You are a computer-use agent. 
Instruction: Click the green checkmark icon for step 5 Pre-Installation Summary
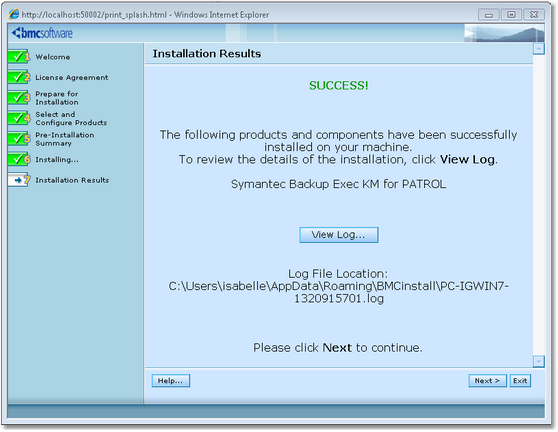(19, 138)
